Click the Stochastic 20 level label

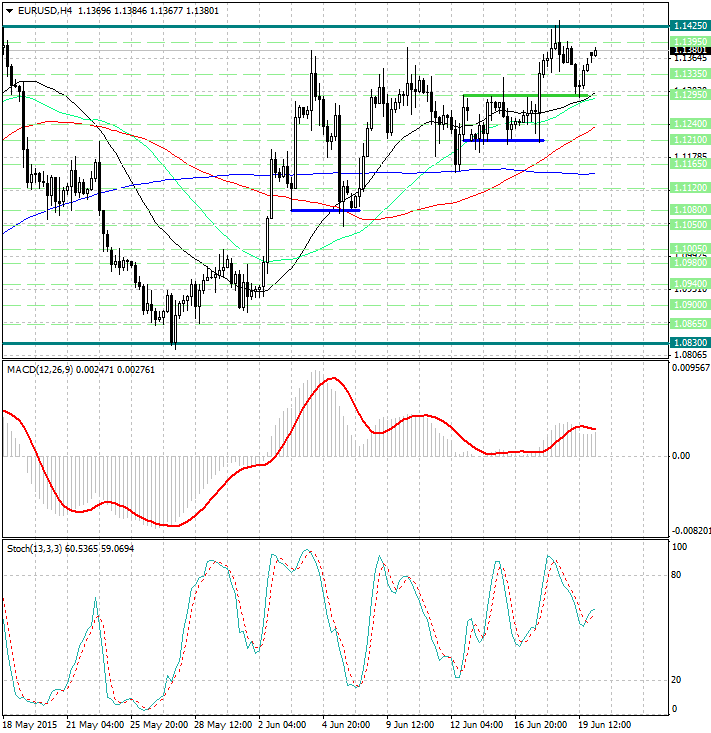point(677,680)
